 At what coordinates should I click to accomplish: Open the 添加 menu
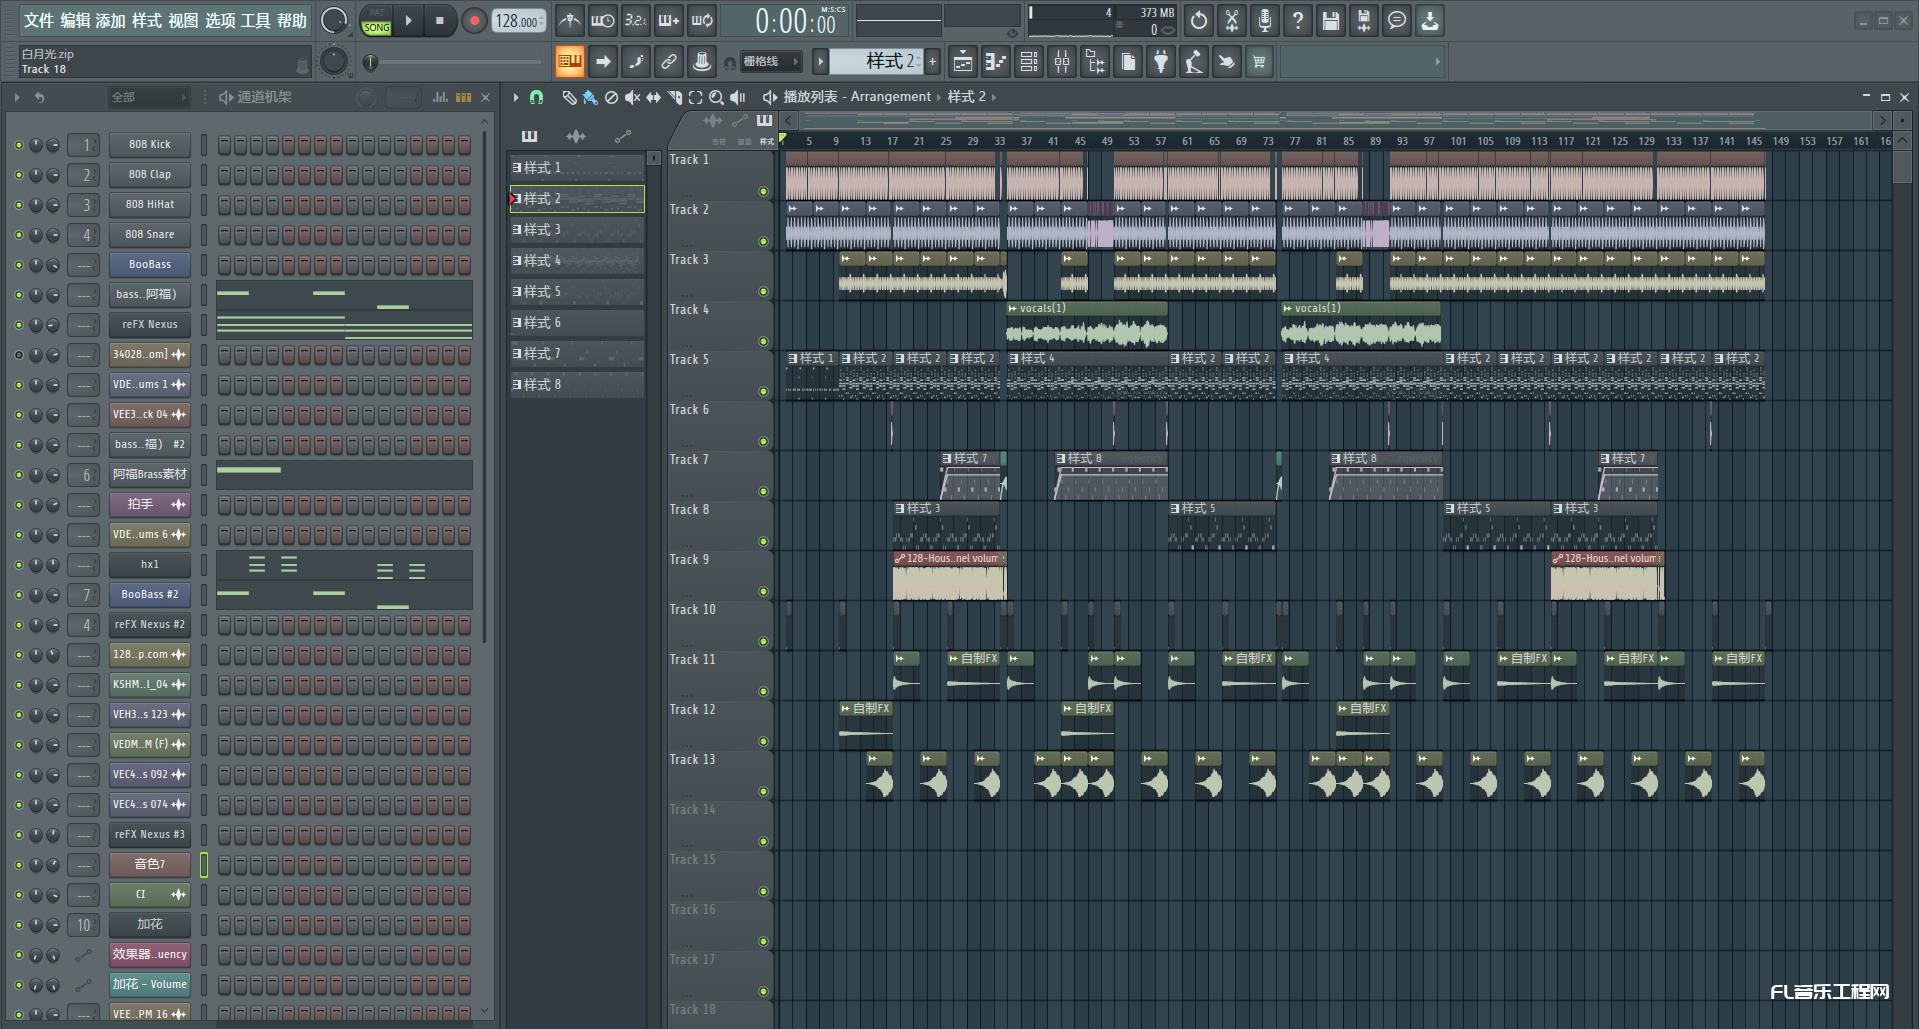(x=111, y=20)
